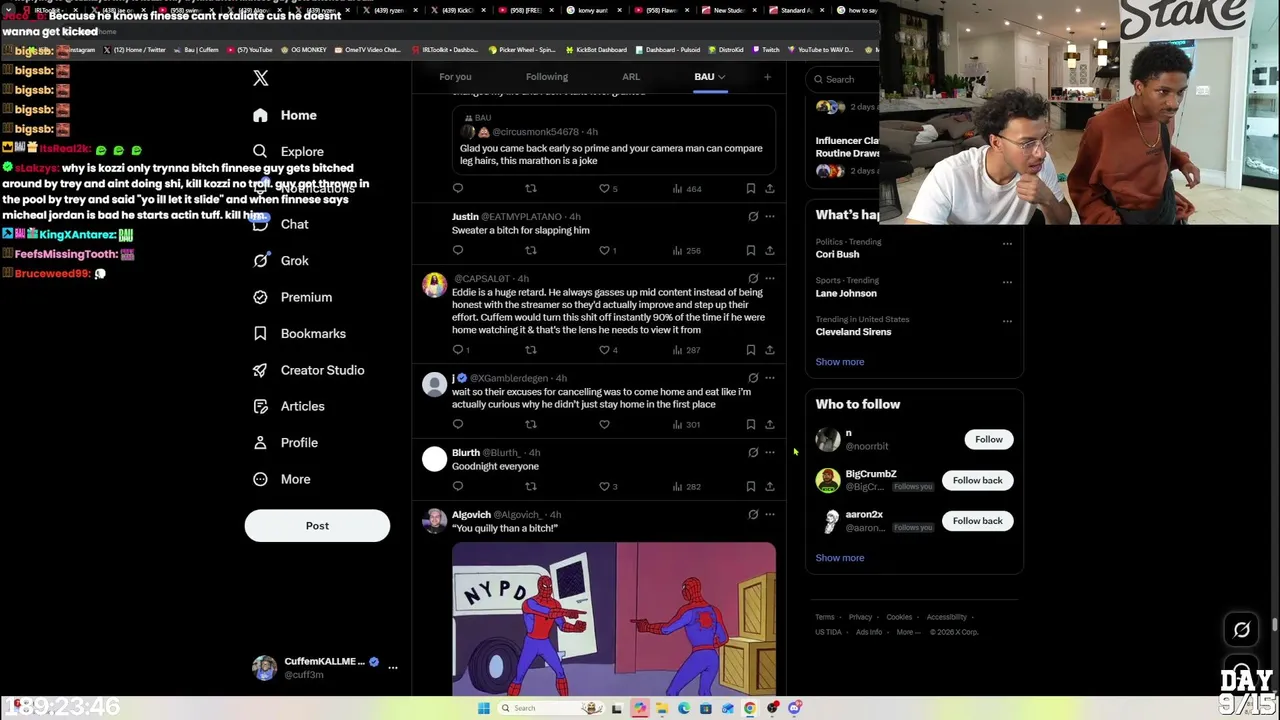The width and height of the screenshot is (1280, 720).
Task: Expand the More menu in the sidebar
Action: coord(283,479)
